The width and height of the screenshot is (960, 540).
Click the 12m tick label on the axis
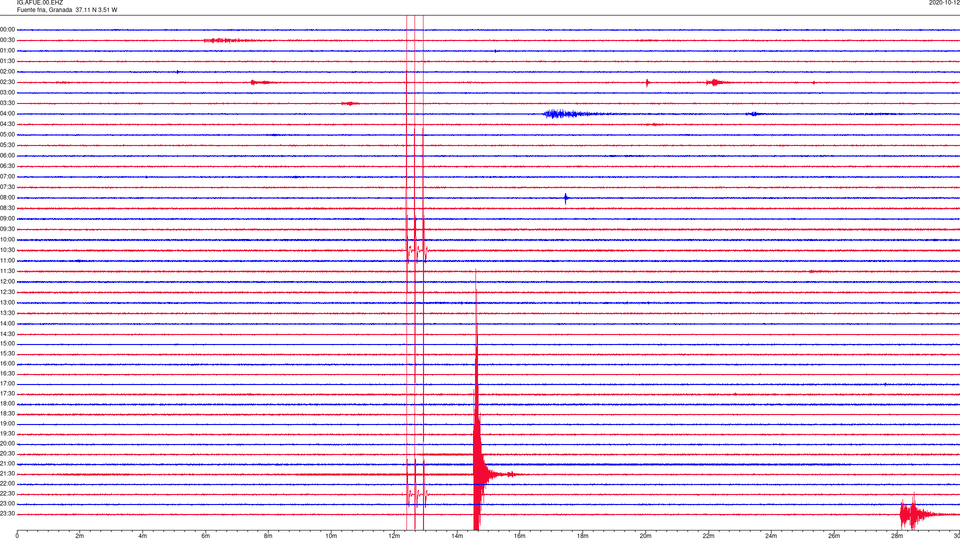(x=394, y=536)
